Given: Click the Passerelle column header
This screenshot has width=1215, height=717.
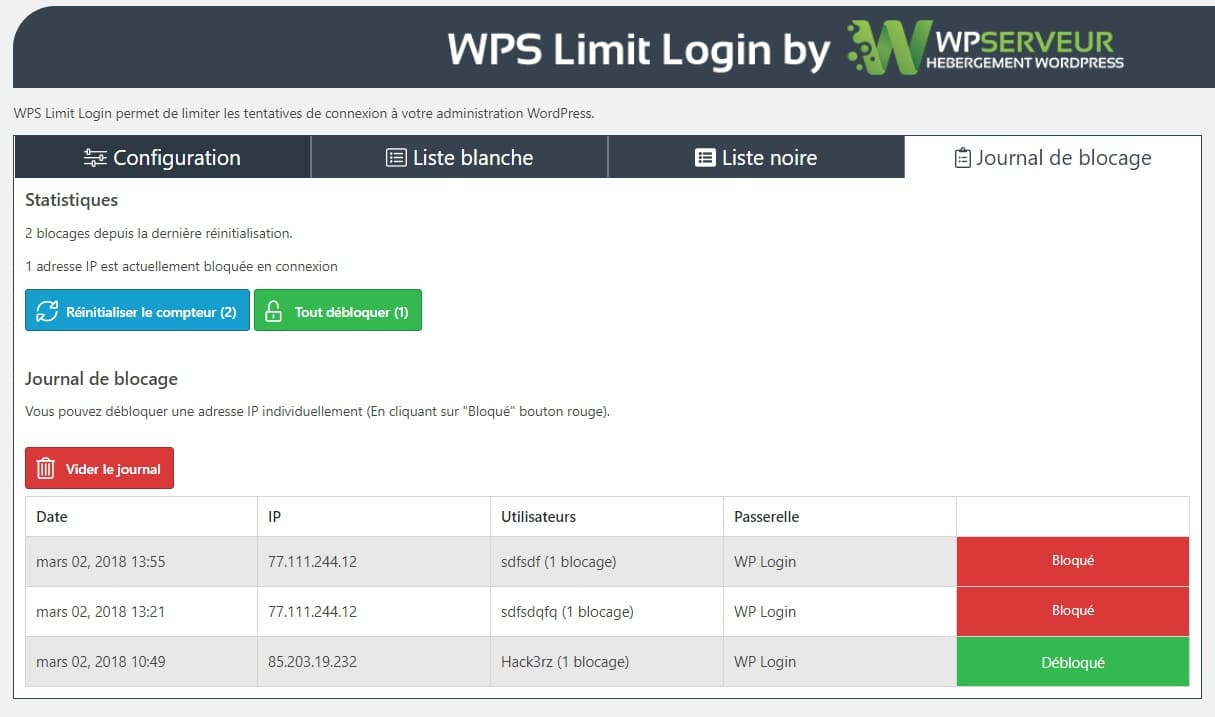Looking at the screenshot, I should tap(766, 516).
